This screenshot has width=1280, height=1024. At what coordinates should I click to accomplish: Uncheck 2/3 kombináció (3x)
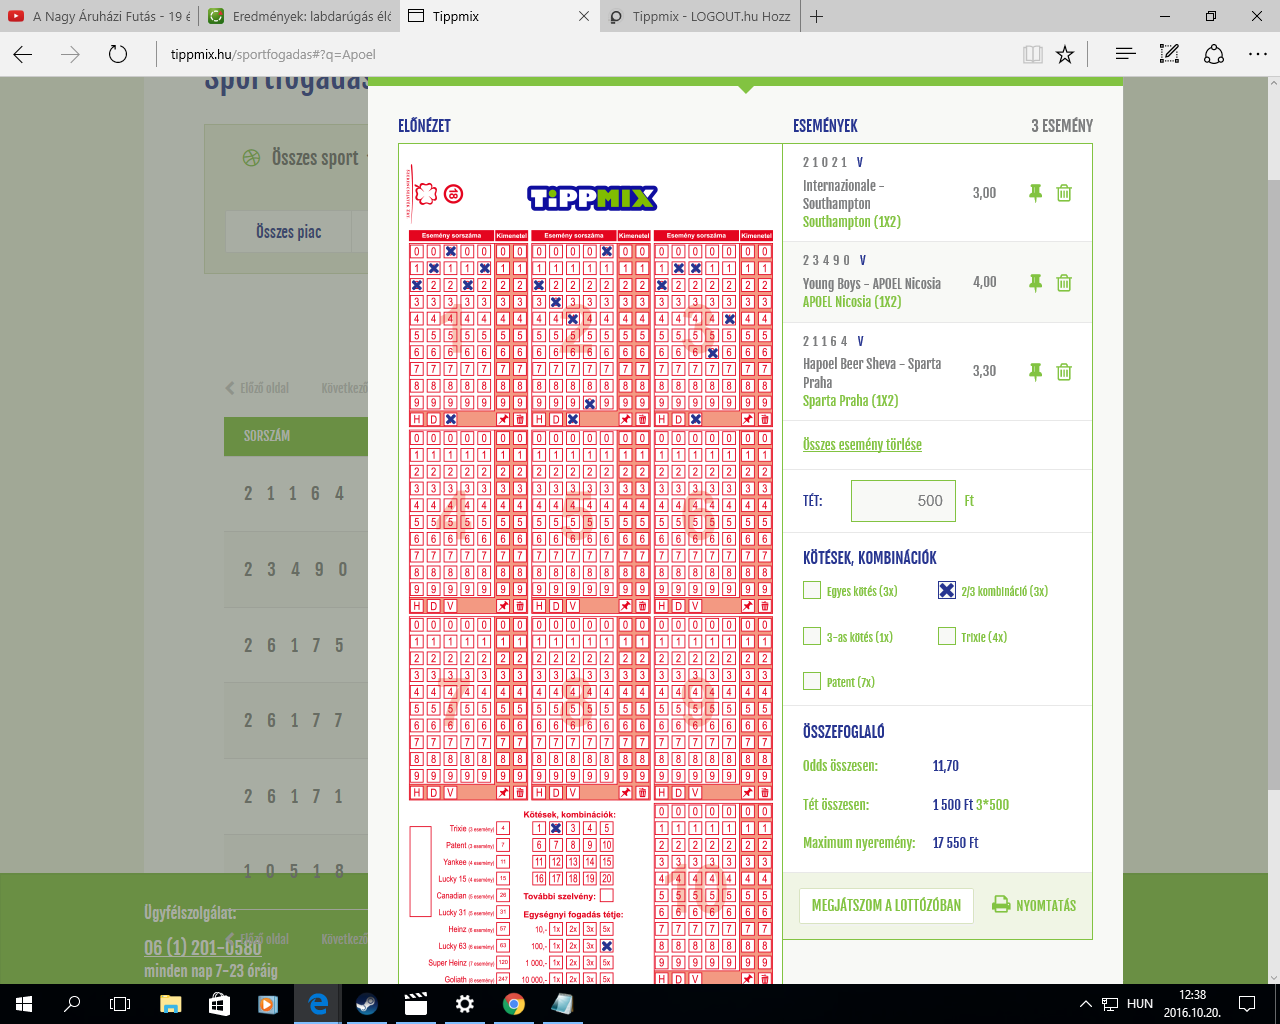tap(947, 590)
